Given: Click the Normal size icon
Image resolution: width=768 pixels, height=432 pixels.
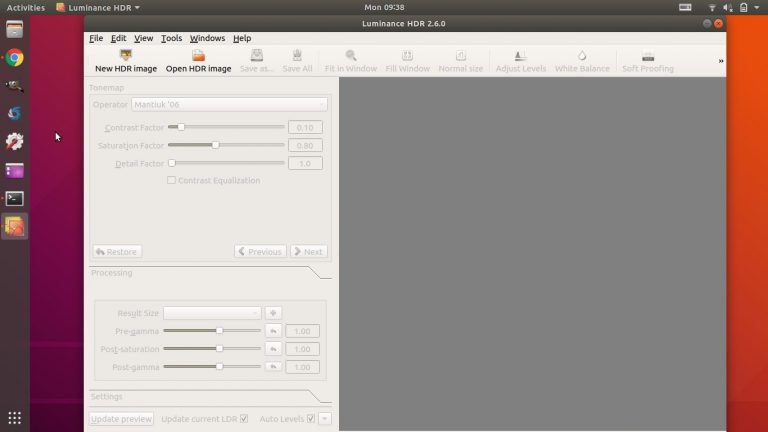Looking at the screenshot, I should click(461, 55).
